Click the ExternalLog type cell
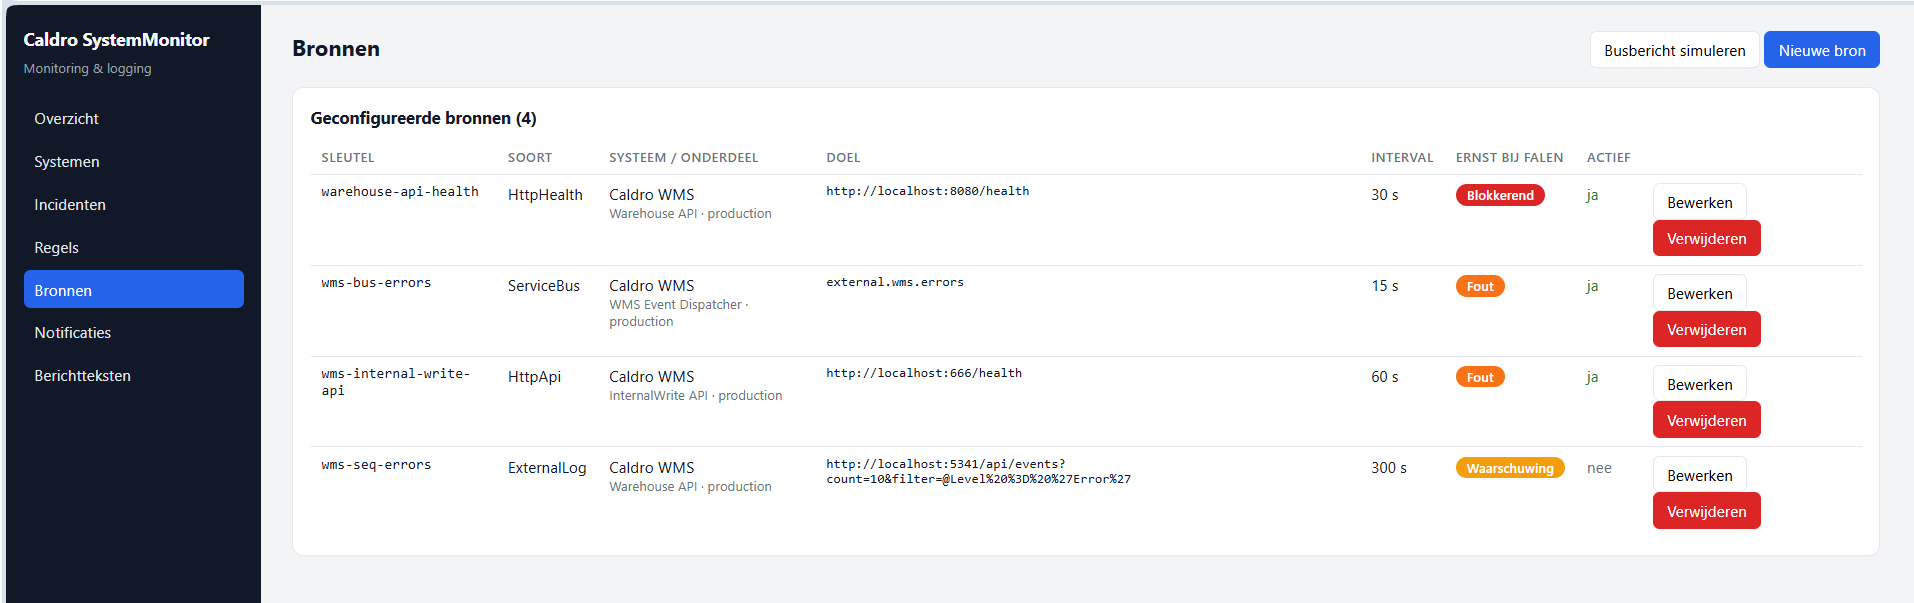The width and height of the screenshot is (1914, 603). click(x=547, y=468)
